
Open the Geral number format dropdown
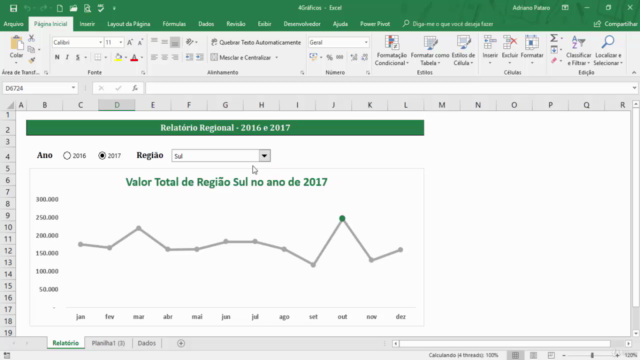point(366,42)
